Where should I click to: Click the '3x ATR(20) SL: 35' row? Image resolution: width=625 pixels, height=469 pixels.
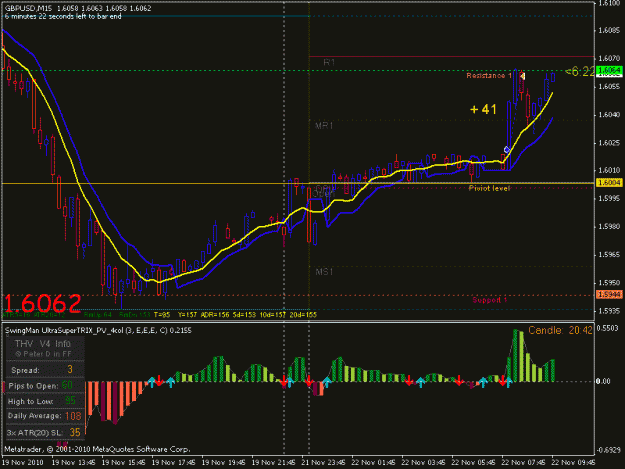[45, 432]
